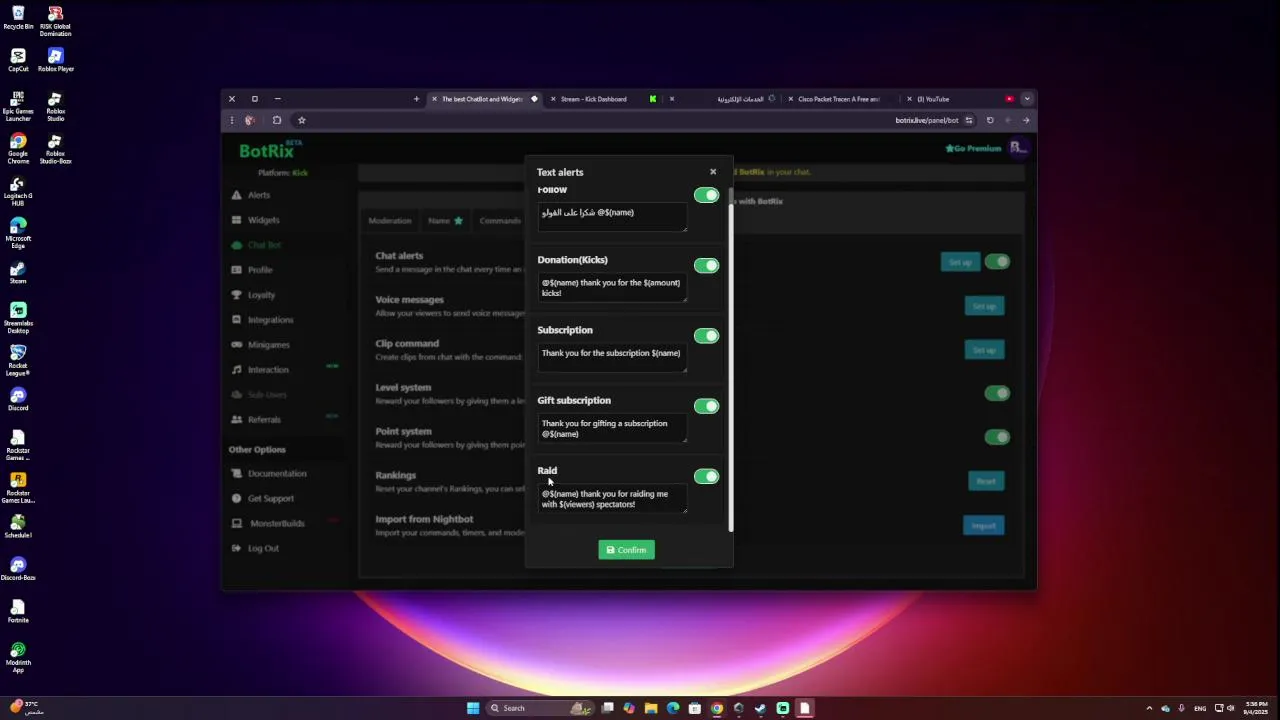
Task: Toggle the Subscription alert switch
Action: [706, 336]
